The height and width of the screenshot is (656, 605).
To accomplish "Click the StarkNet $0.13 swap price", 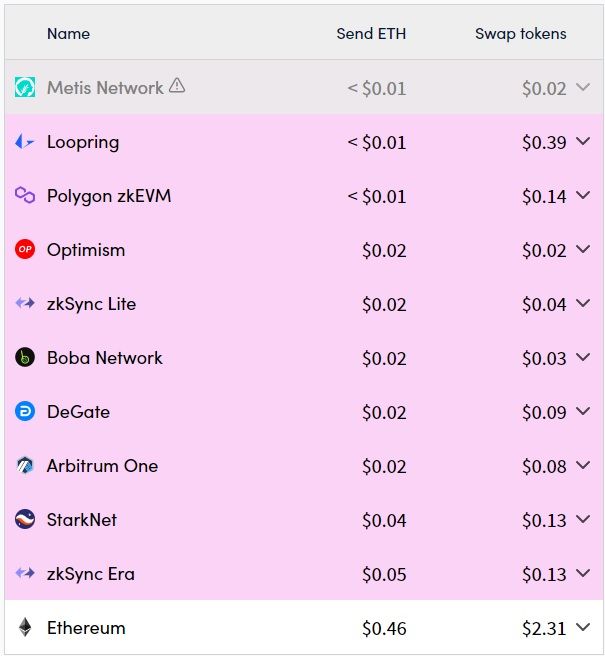I will (544, 520).
